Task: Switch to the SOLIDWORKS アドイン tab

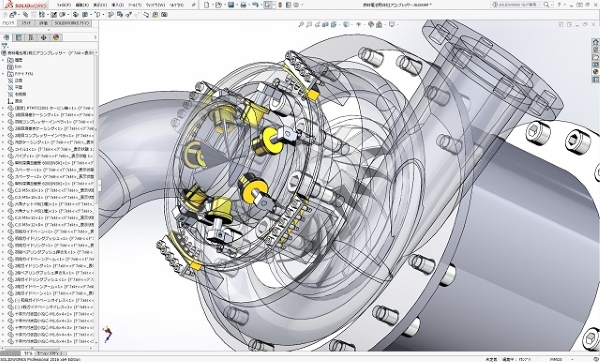Action: click(72, 23)
